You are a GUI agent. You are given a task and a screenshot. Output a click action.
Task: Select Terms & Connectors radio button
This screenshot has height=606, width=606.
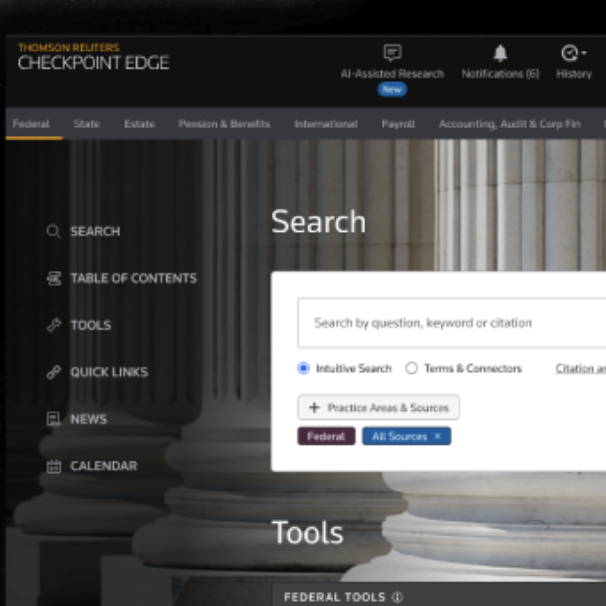(412, 368)
